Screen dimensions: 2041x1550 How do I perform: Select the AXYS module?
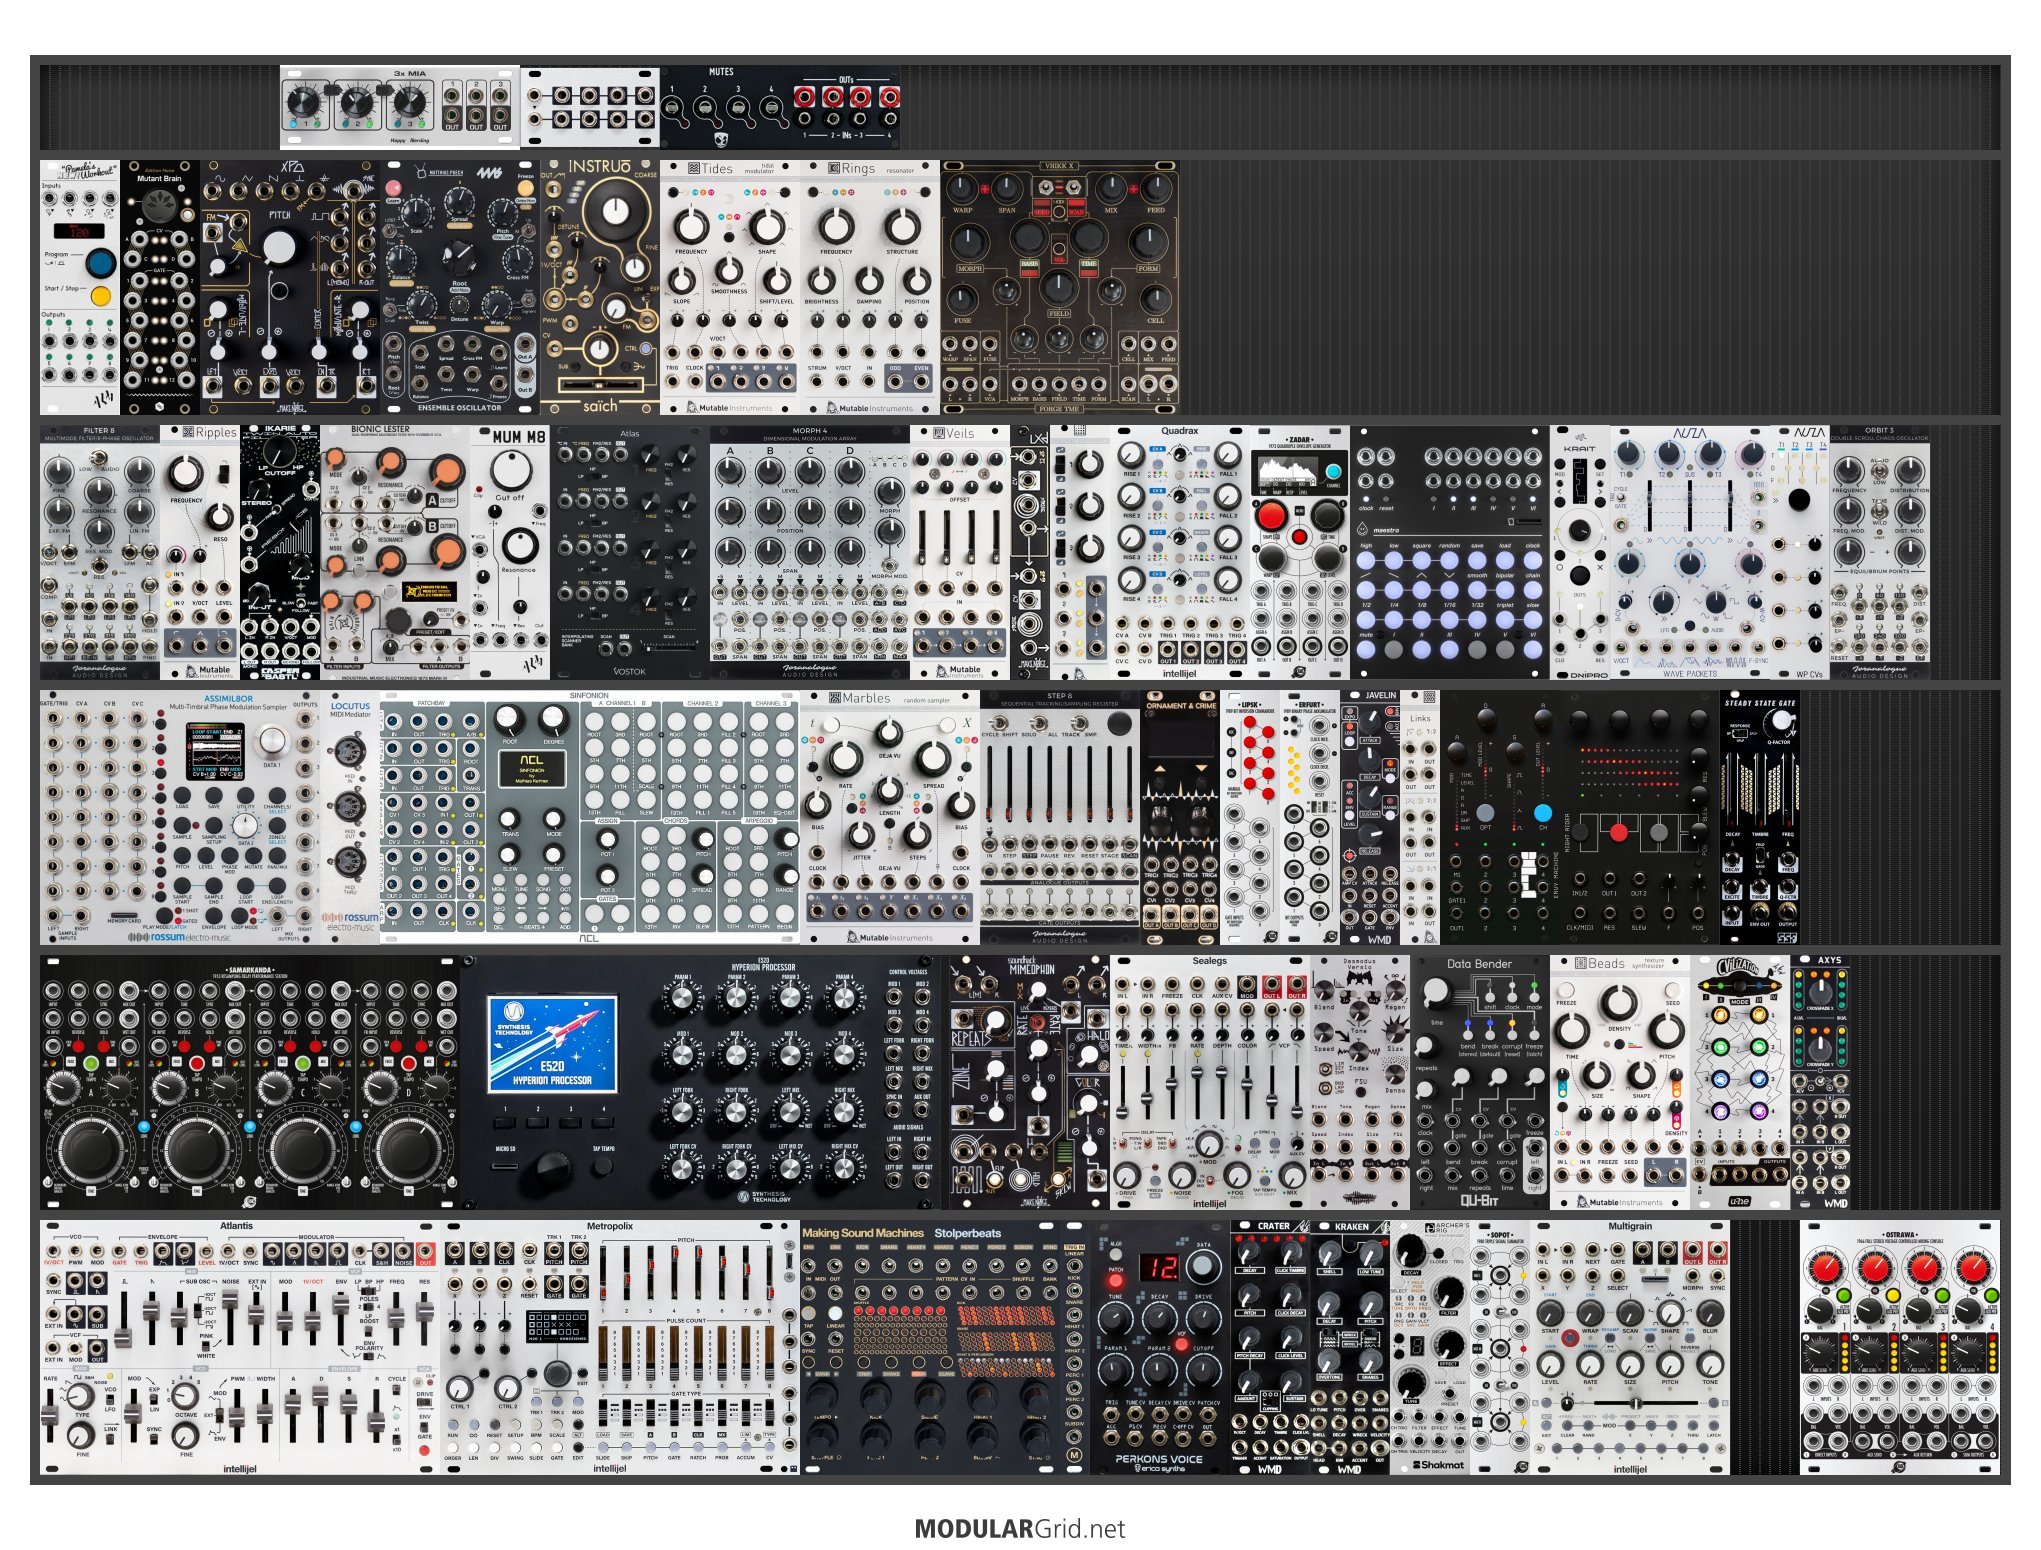[x=1820, y=1082]
